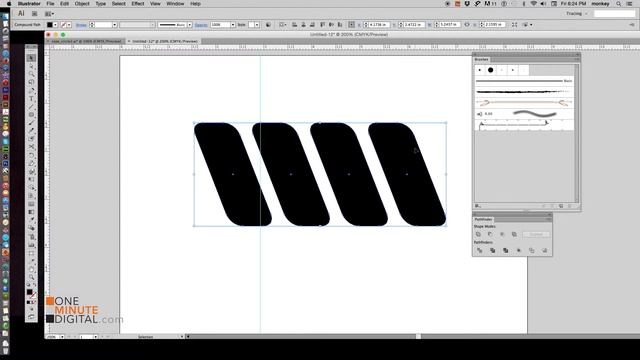This screenshot has height=360, width=640.
Task: Click the Crop pathfinder icon
Action: (x=518, y=250)
